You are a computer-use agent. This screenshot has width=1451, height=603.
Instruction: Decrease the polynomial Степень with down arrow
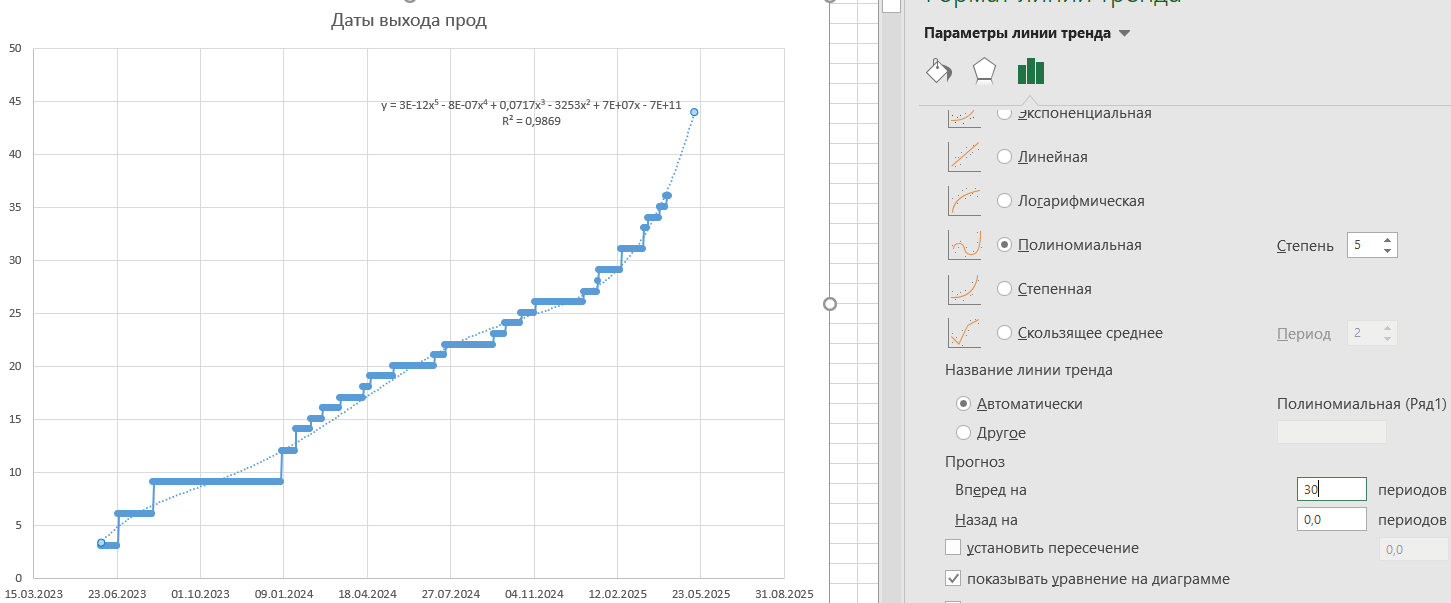point(1387,251)
